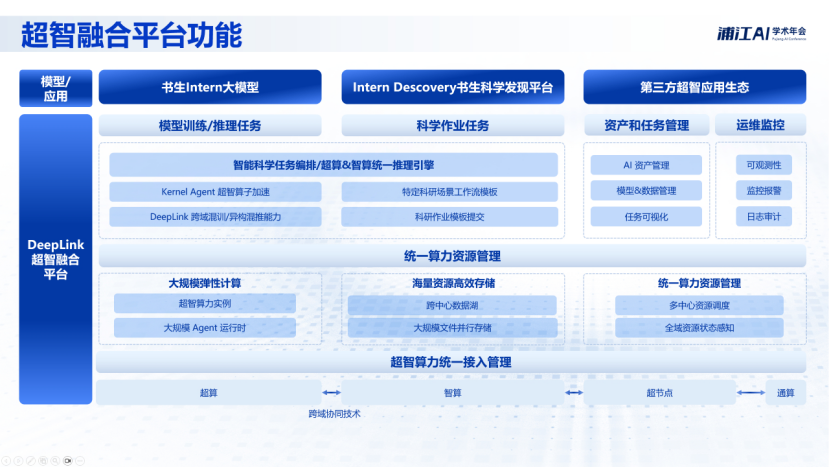Viewport: 830px width, 467px height.
Task: Click the zoom magnifier icon
Action: [x=54, y=460]
